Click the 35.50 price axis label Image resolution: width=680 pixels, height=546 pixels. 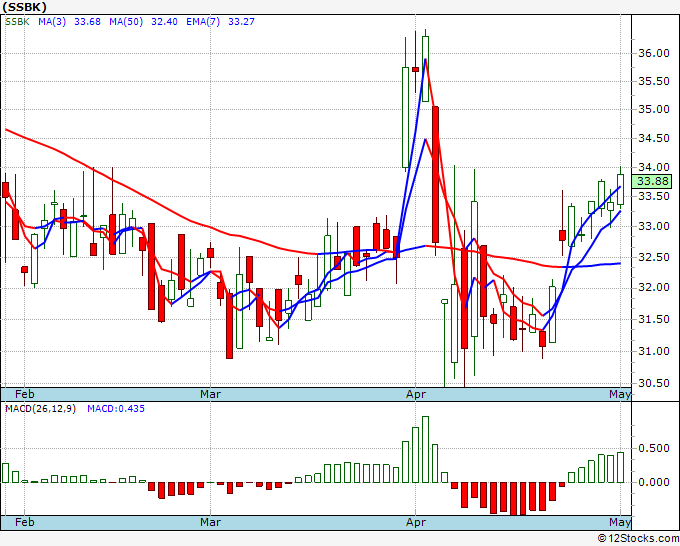654,82
